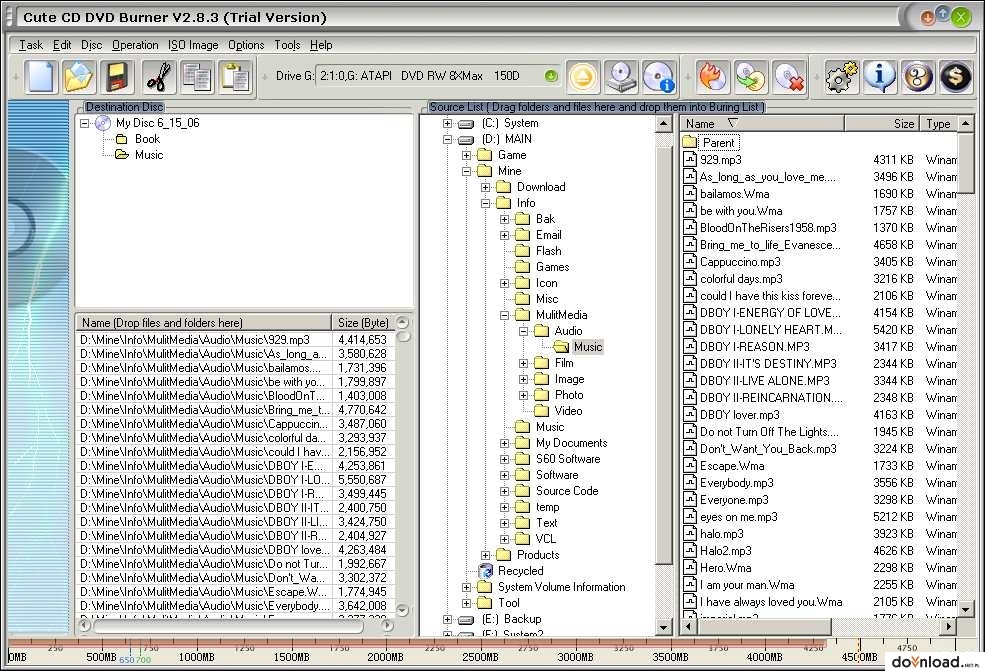Click the Cut scissors icon

click(159, 77)
